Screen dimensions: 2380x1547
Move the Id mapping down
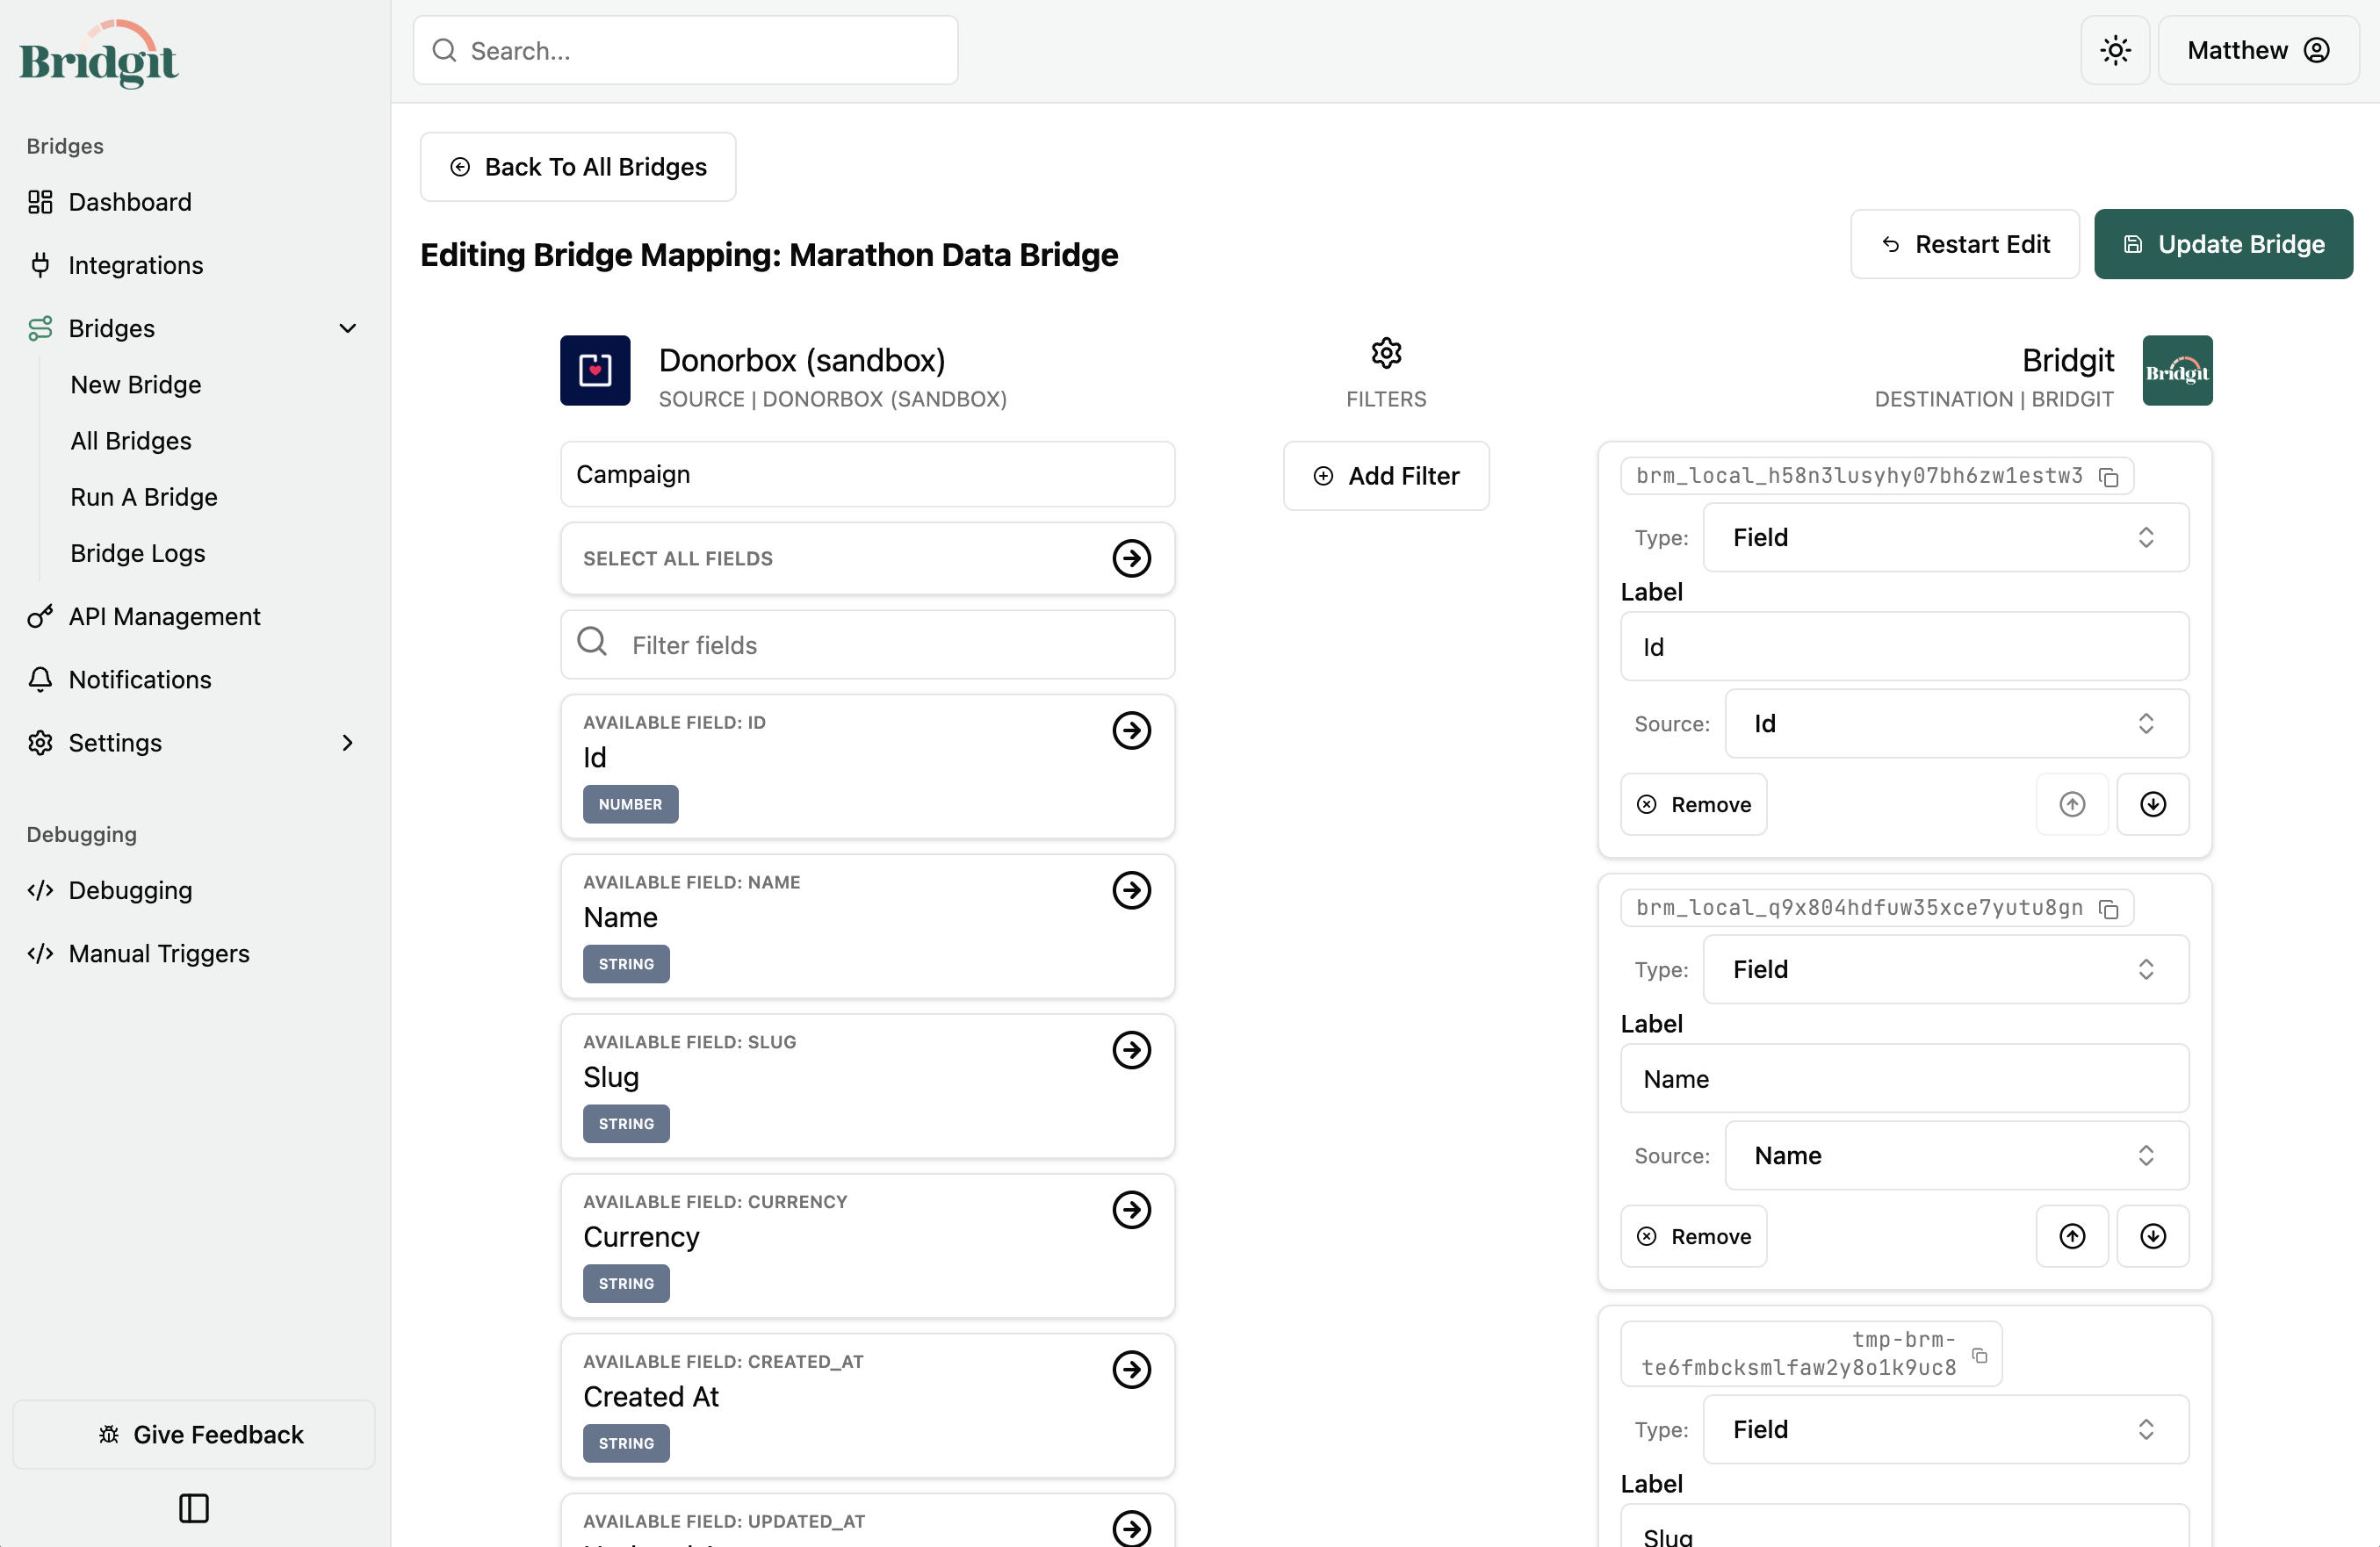2152,804
